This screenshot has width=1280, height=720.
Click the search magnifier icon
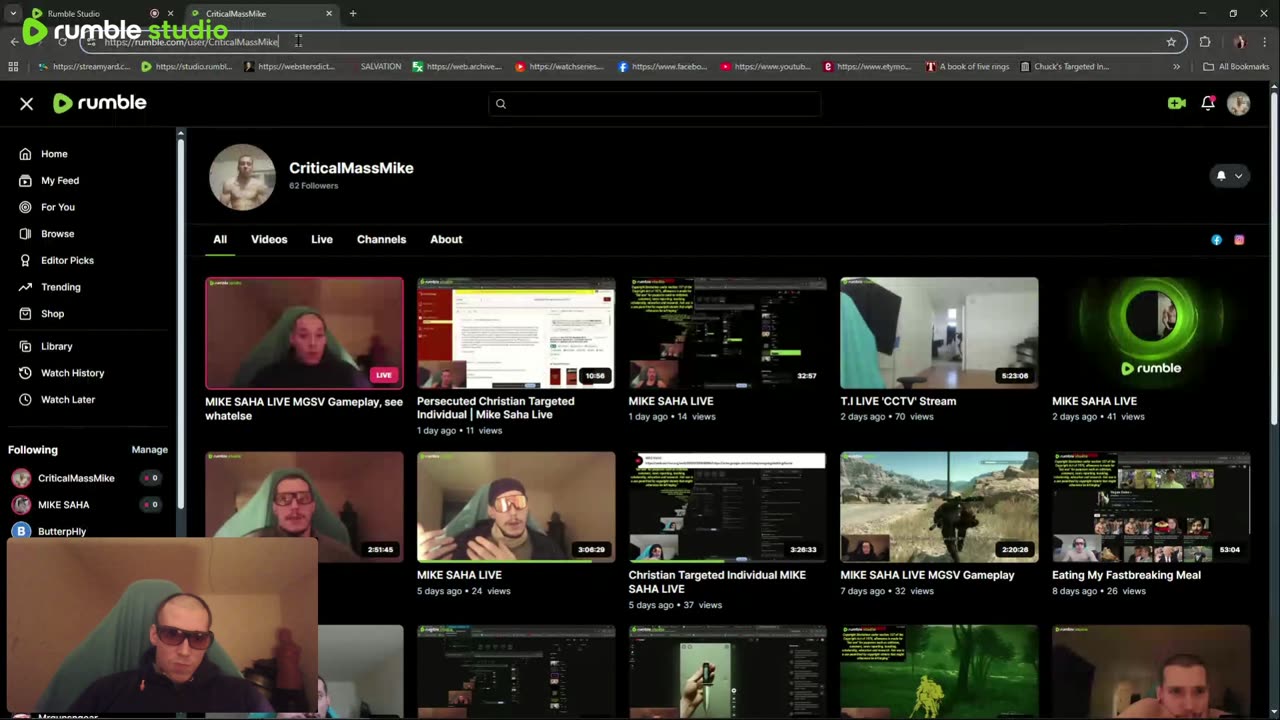[x=501, y=103]
